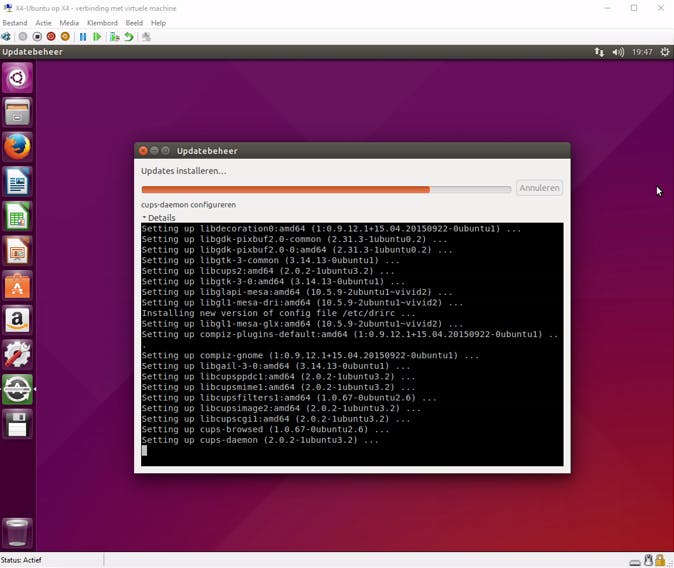Screen dimensions: 674x568
Task: Click the 'Setting up compiz-gnome' output line
Action: (x=310, y=355)
